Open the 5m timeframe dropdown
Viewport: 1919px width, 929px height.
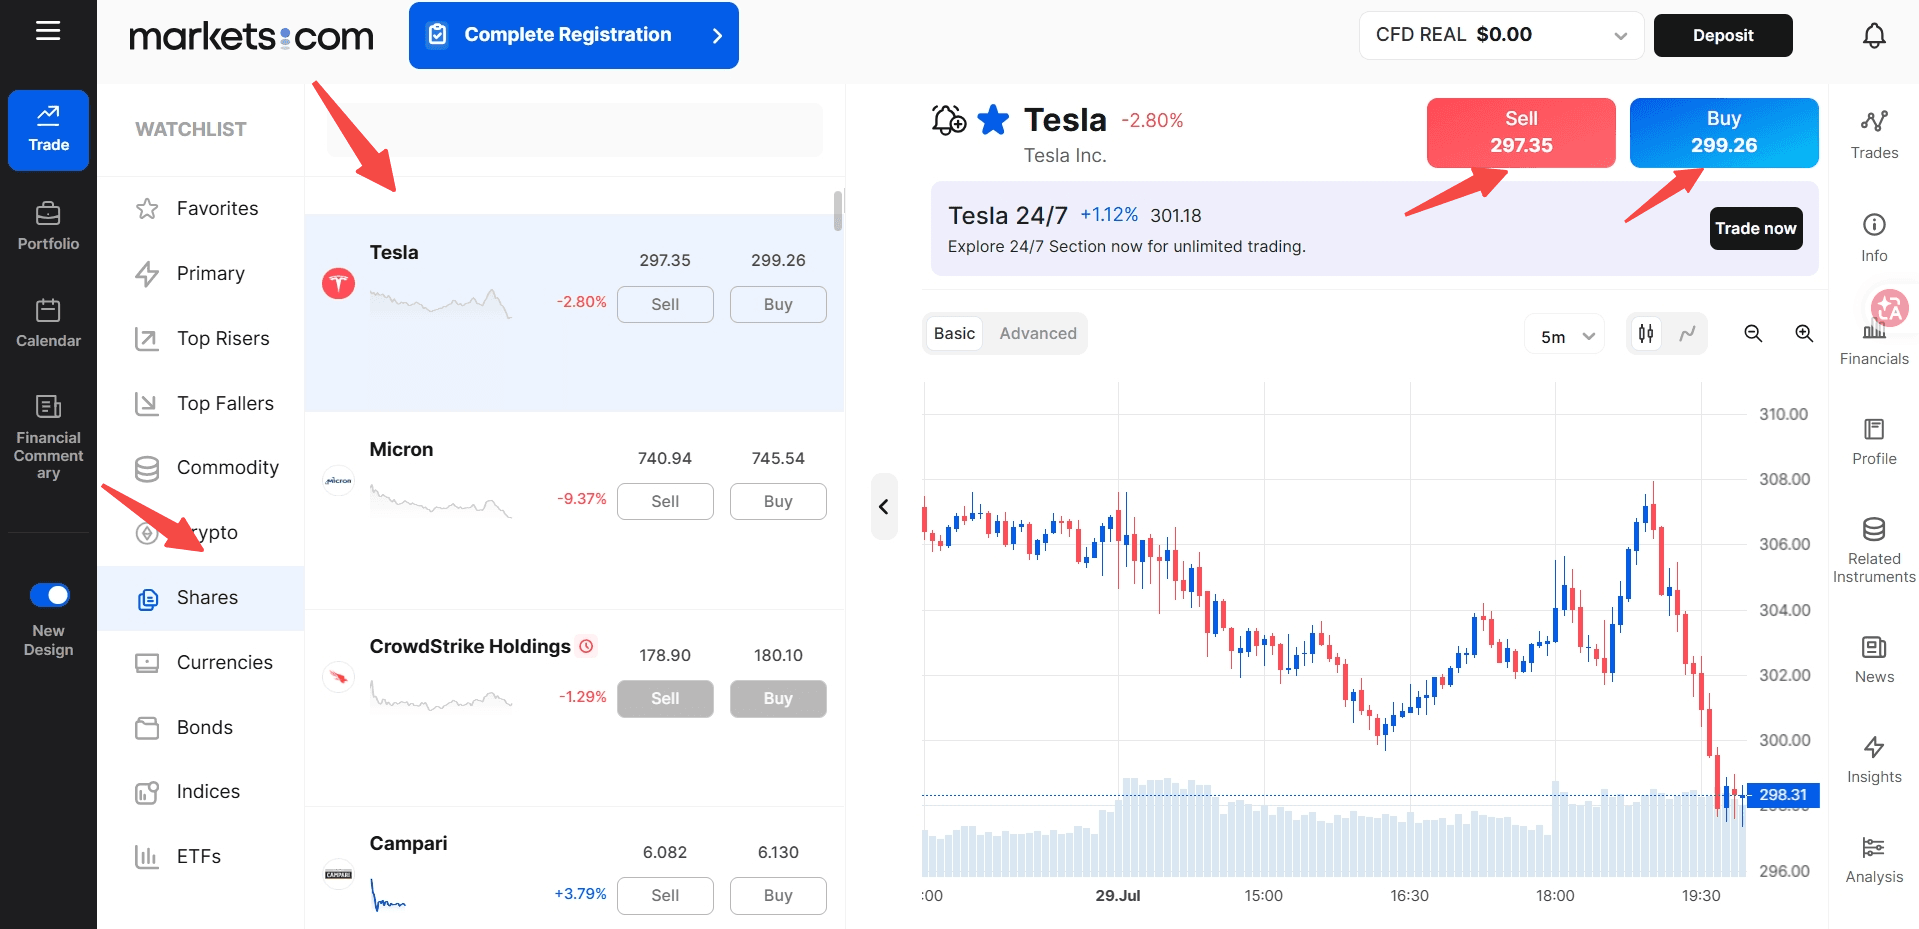tap(1565, 336)
